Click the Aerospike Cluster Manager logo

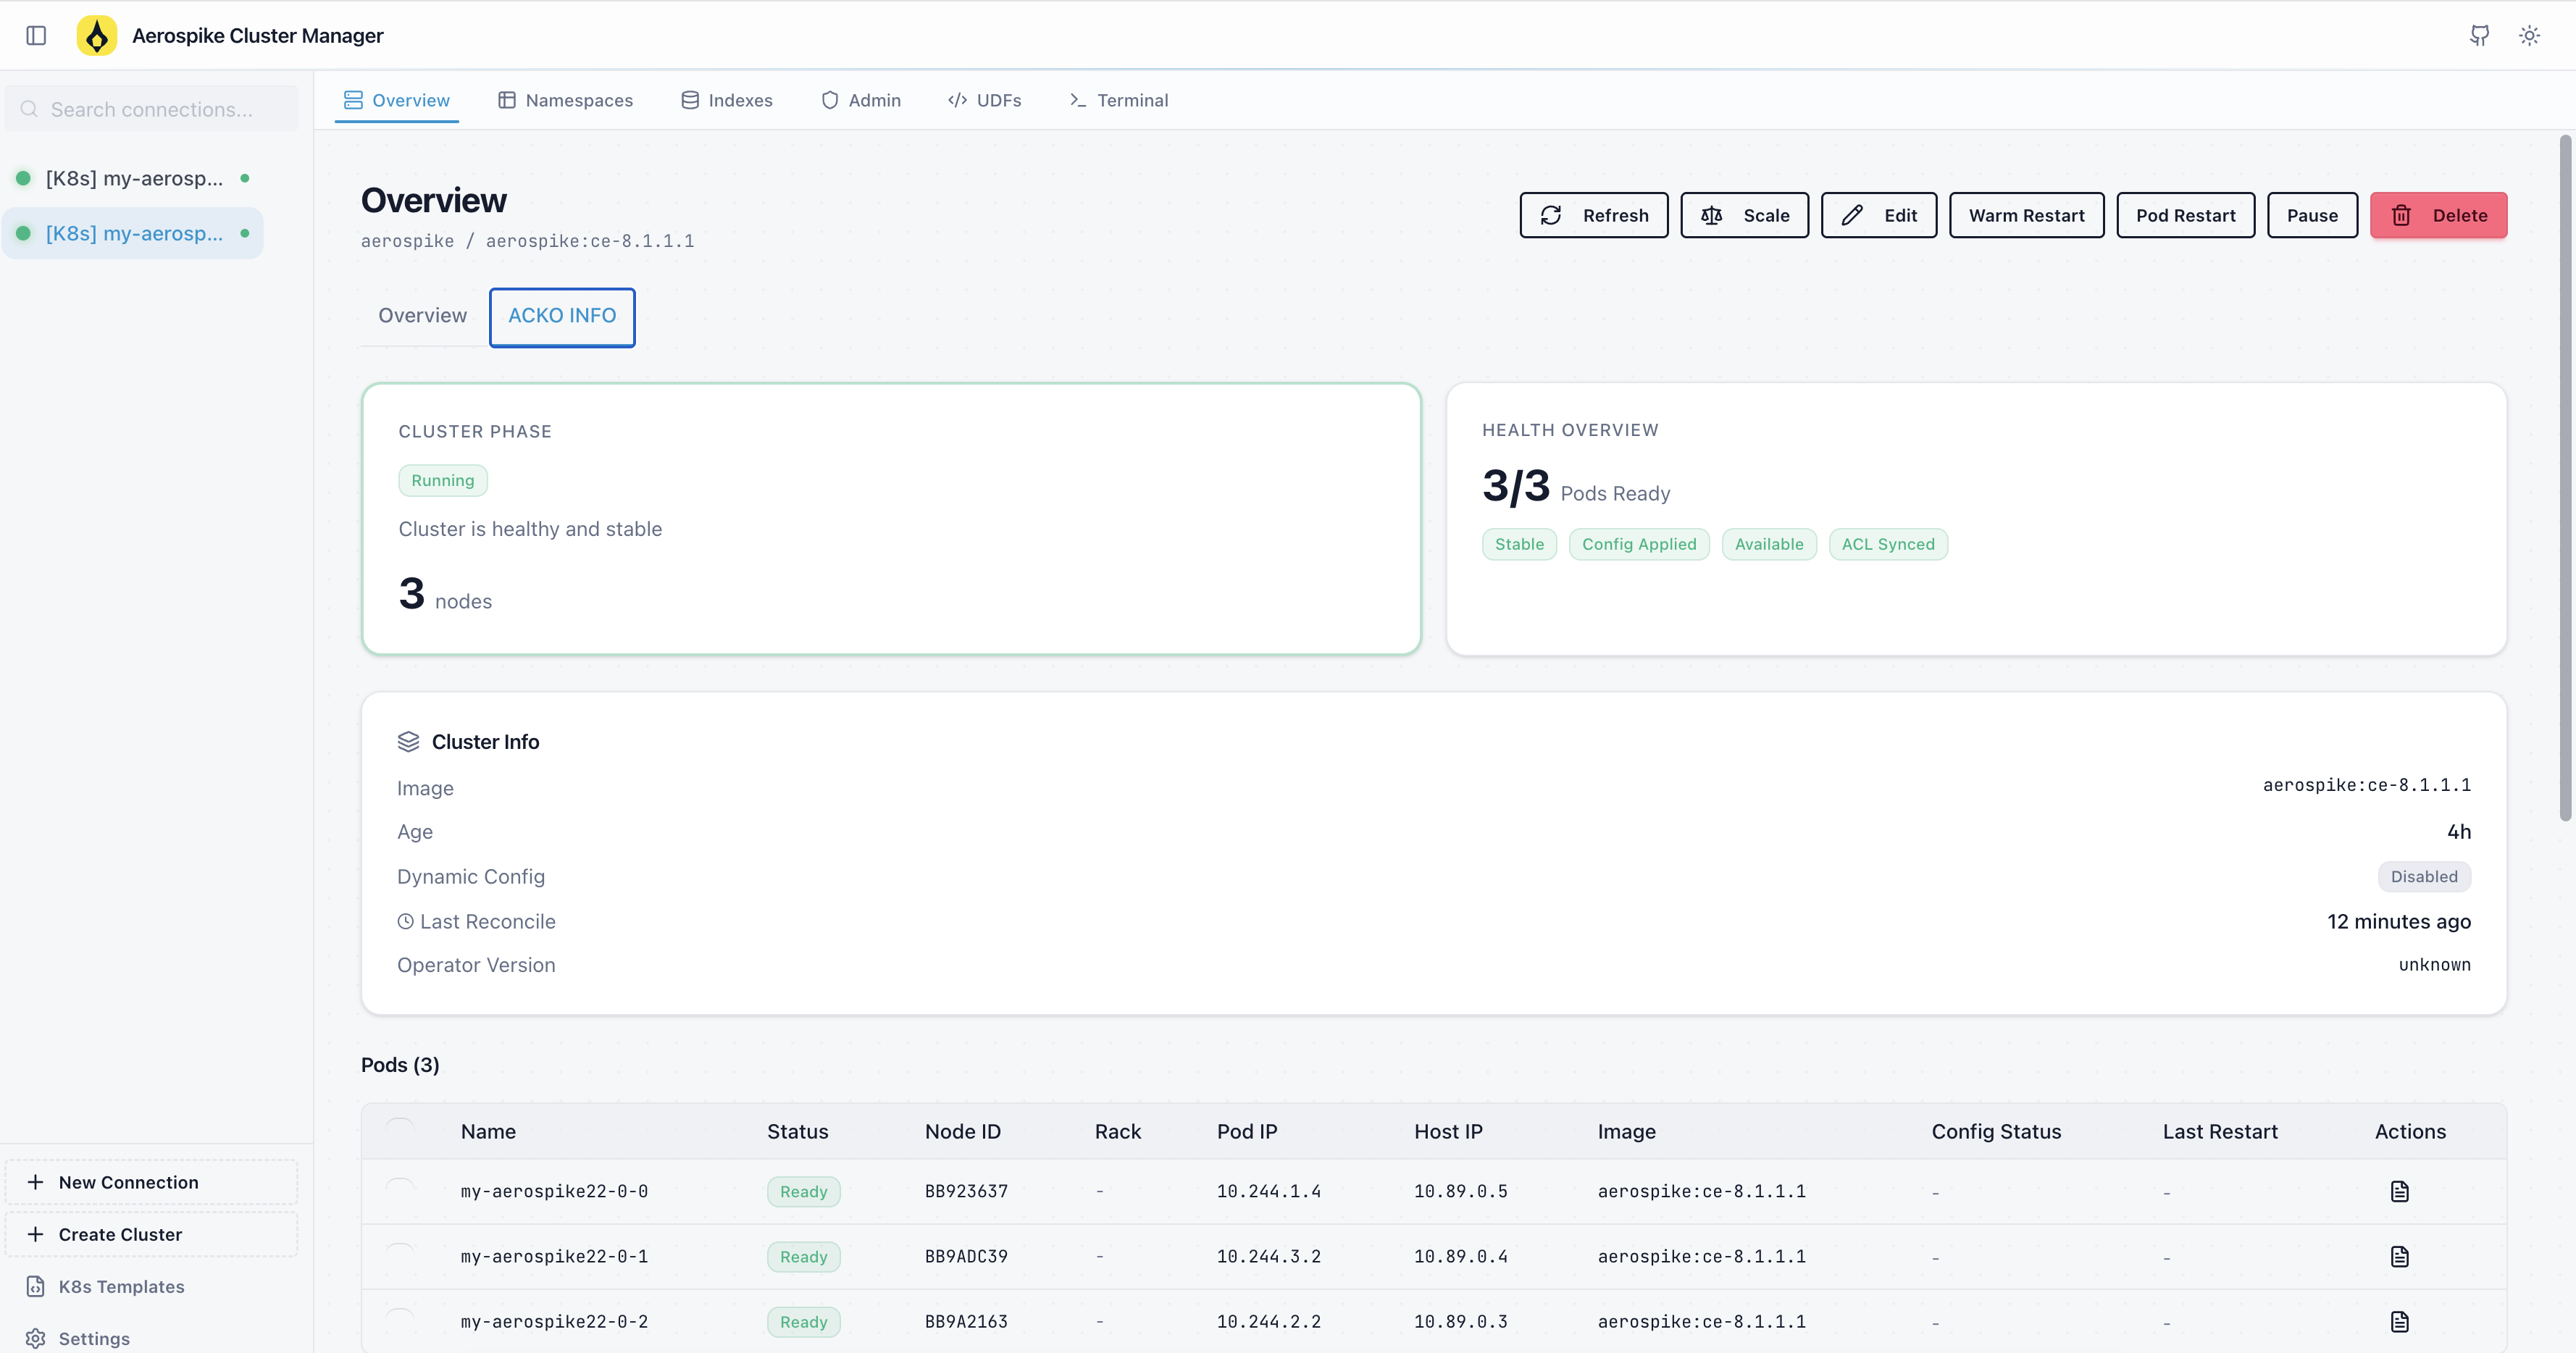pos(97,36)
